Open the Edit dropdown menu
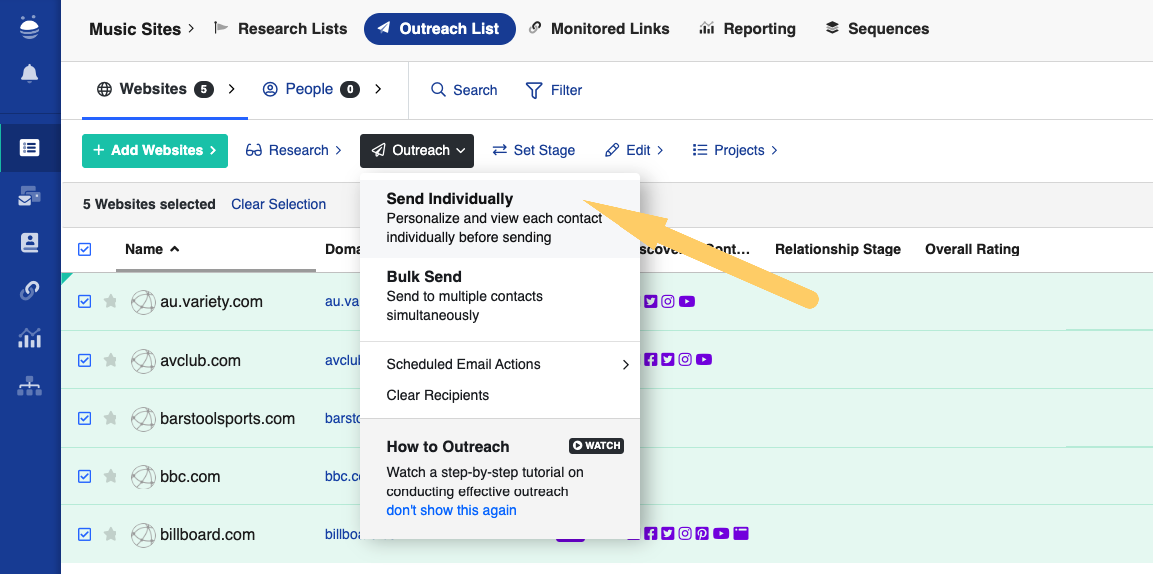The width and height of the screenshot is (1153, 574). point(635,150)
